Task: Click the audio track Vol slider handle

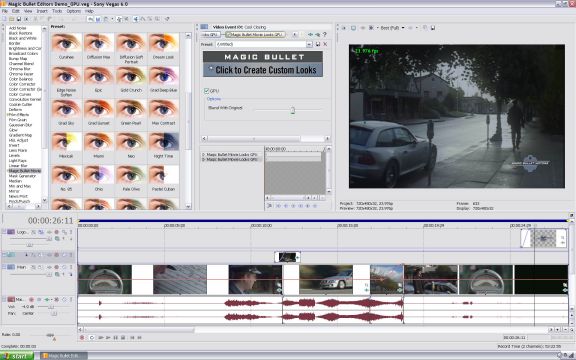Action: coord(51,307)
